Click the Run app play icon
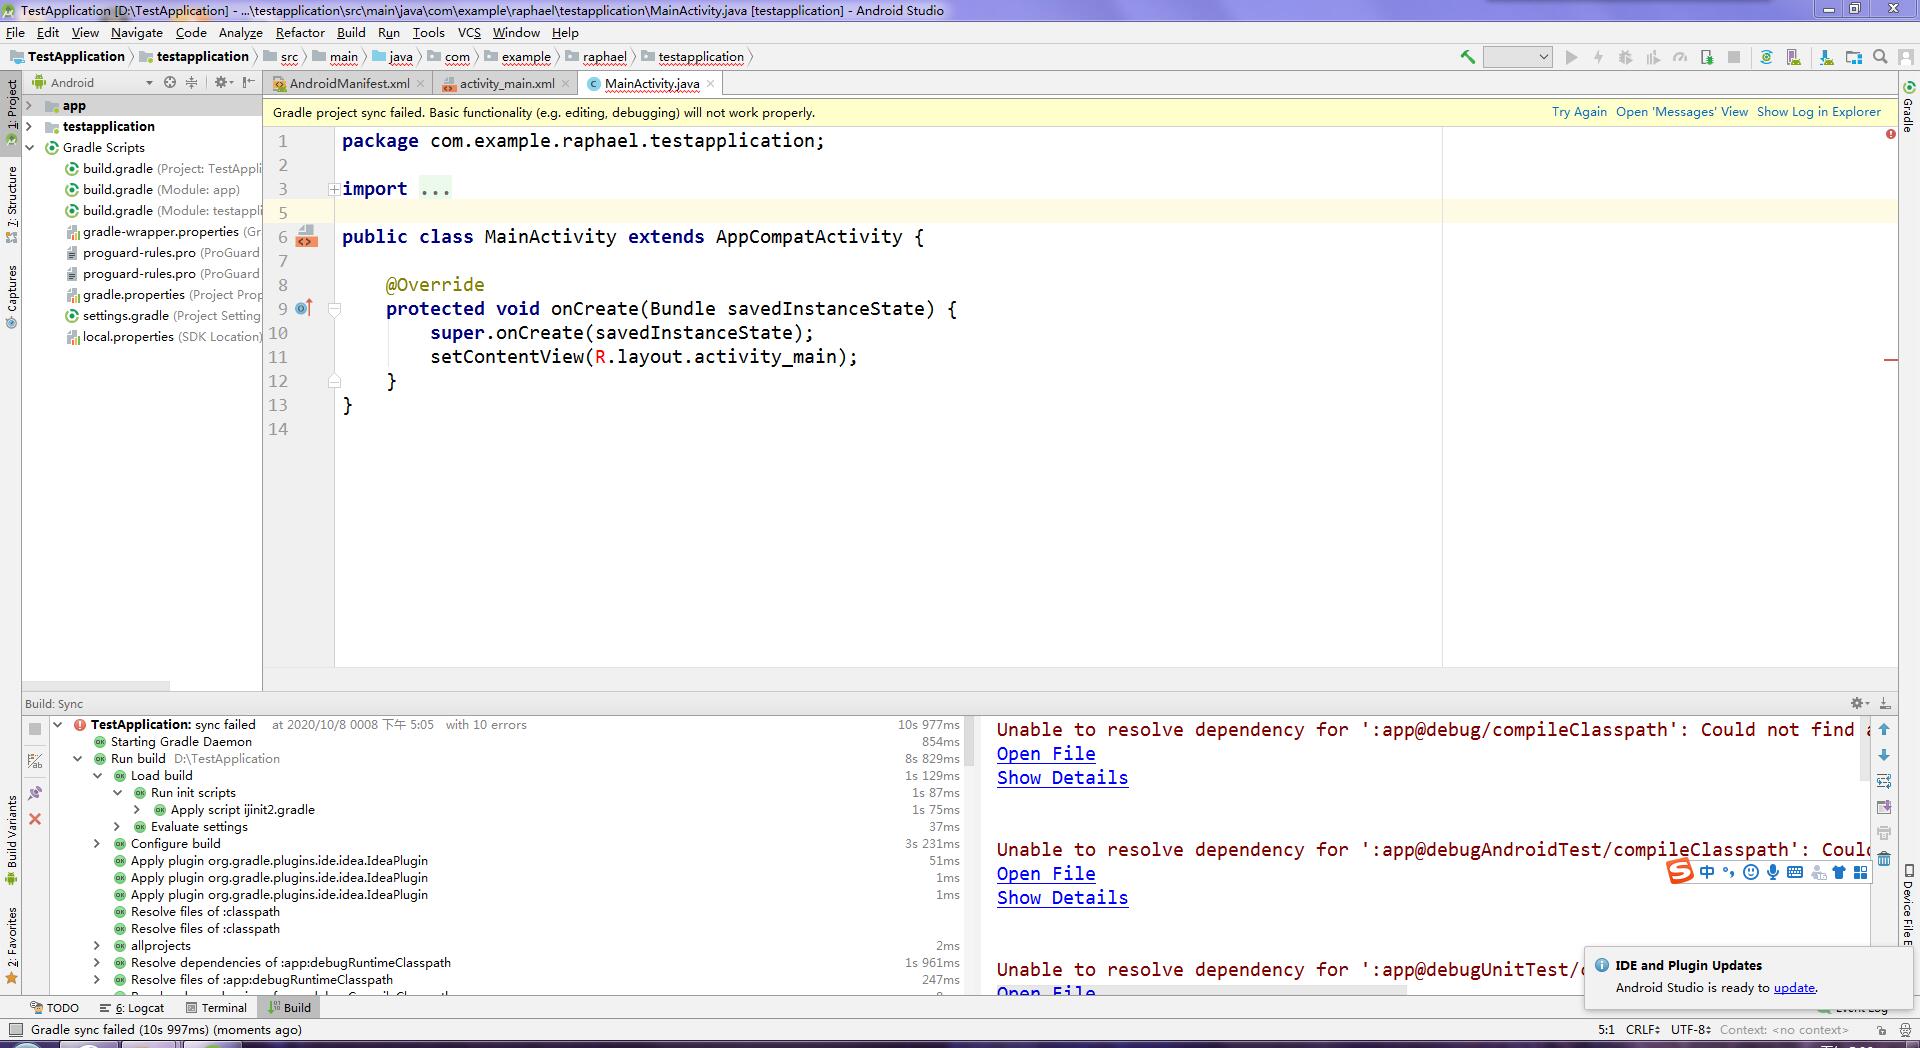Image resolution: width=1920 pixels, height=1048 pixels. click(x=1571, y=57)
